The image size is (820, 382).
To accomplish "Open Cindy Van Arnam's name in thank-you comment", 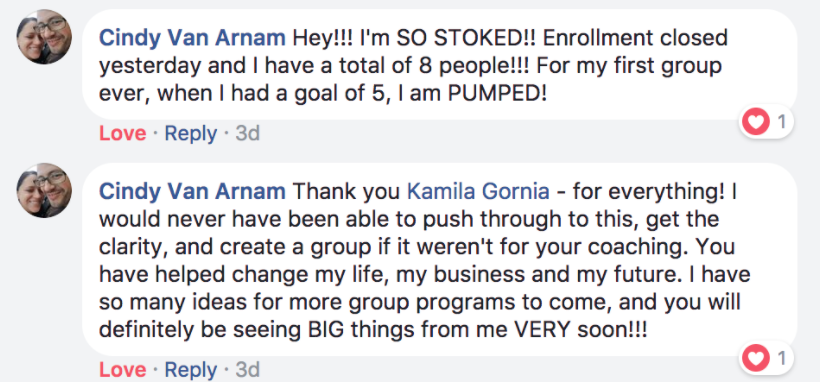I will point(192,192).
